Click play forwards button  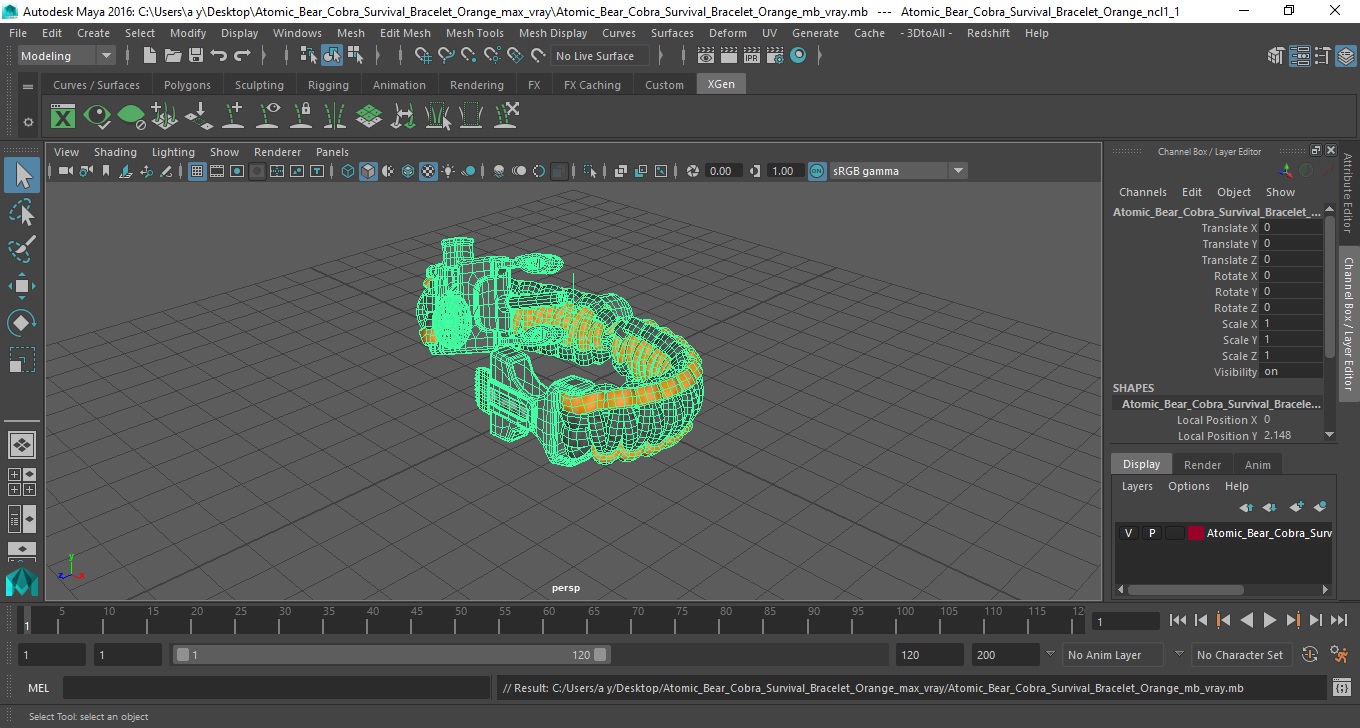[1269, 620]
